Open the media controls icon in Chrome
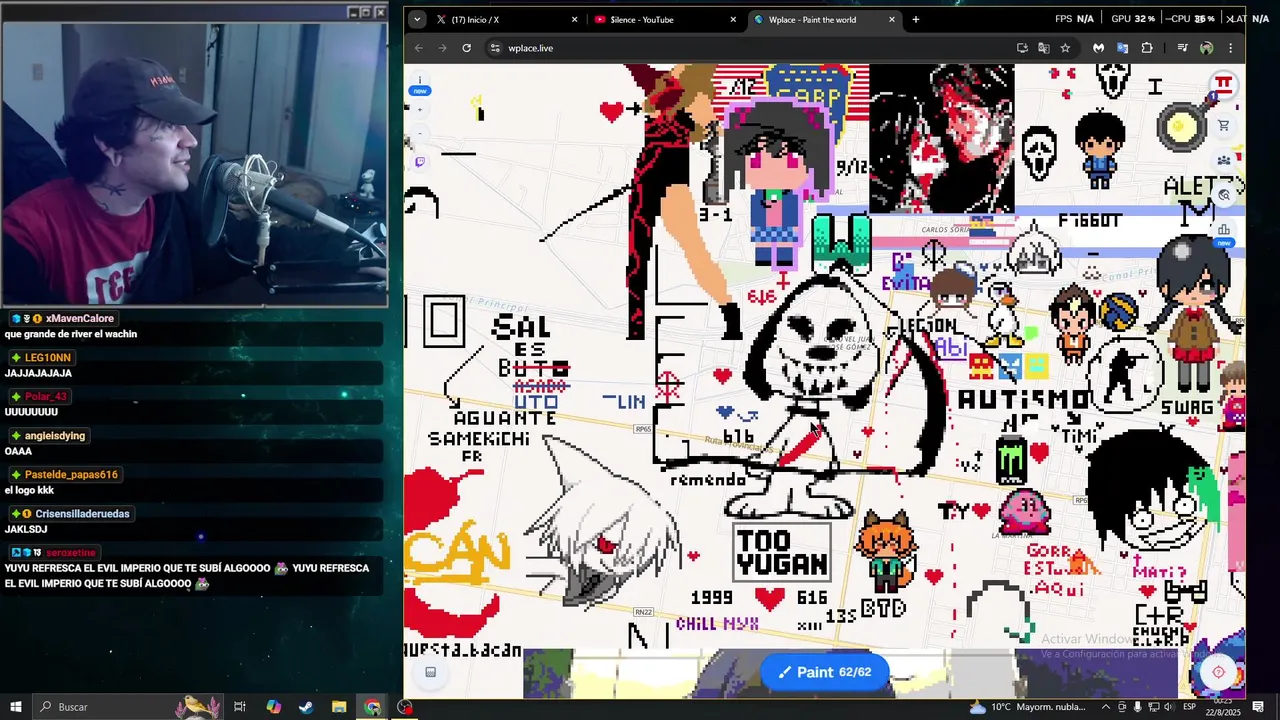 (1182, 48)
